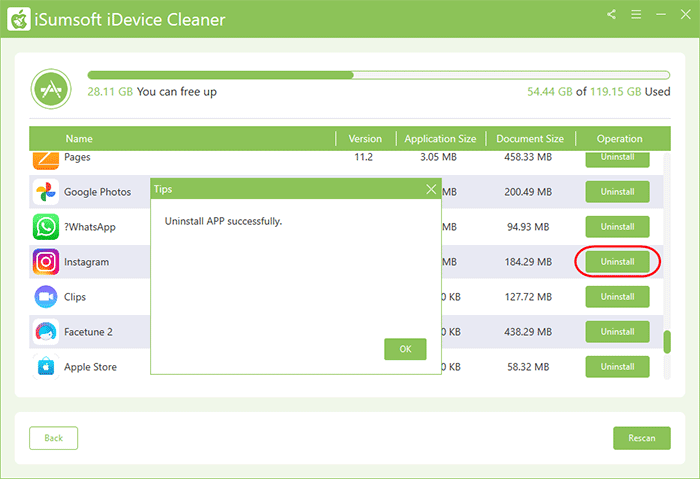Uninstall Google Photos
This screenshot has width=700, height=479.
(617, 192)
